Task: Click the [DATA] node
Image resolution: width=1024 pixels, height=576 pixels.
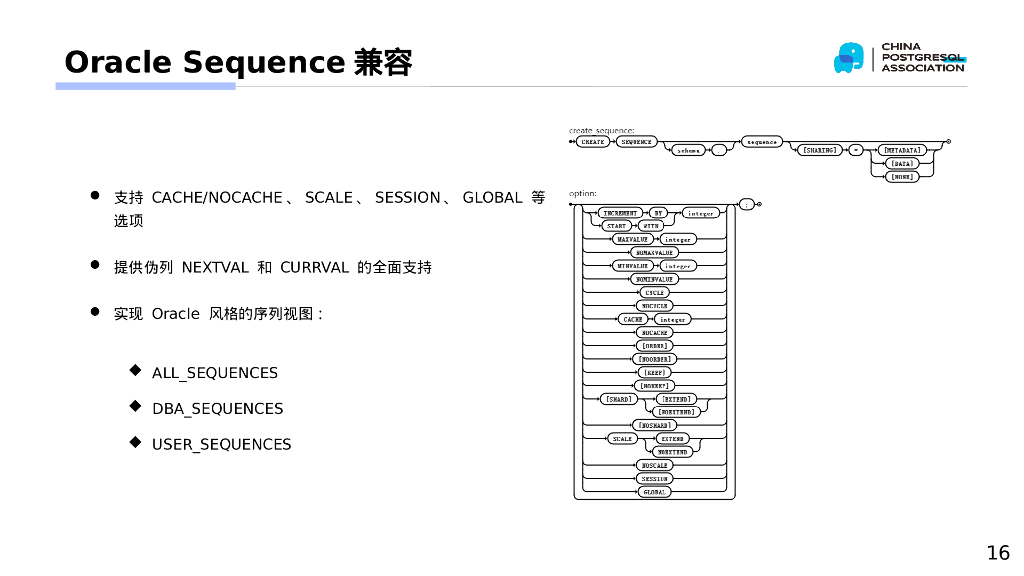Action: click(903, 163)
